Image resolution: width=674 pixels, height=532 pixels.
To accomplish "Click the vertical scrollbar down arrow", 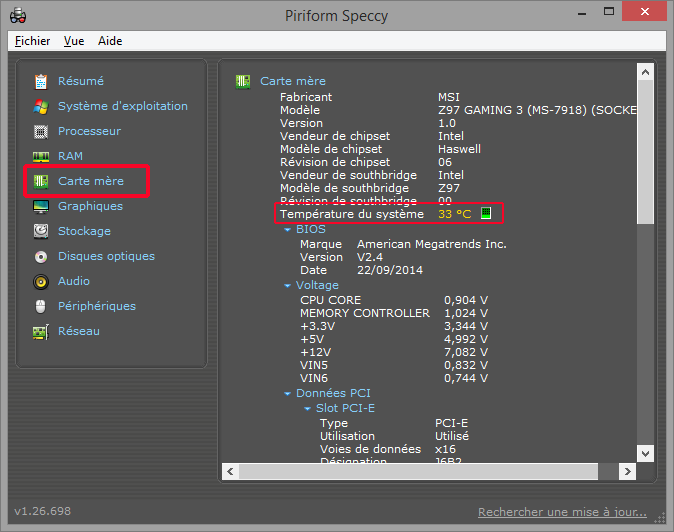I will pos(645,454).
